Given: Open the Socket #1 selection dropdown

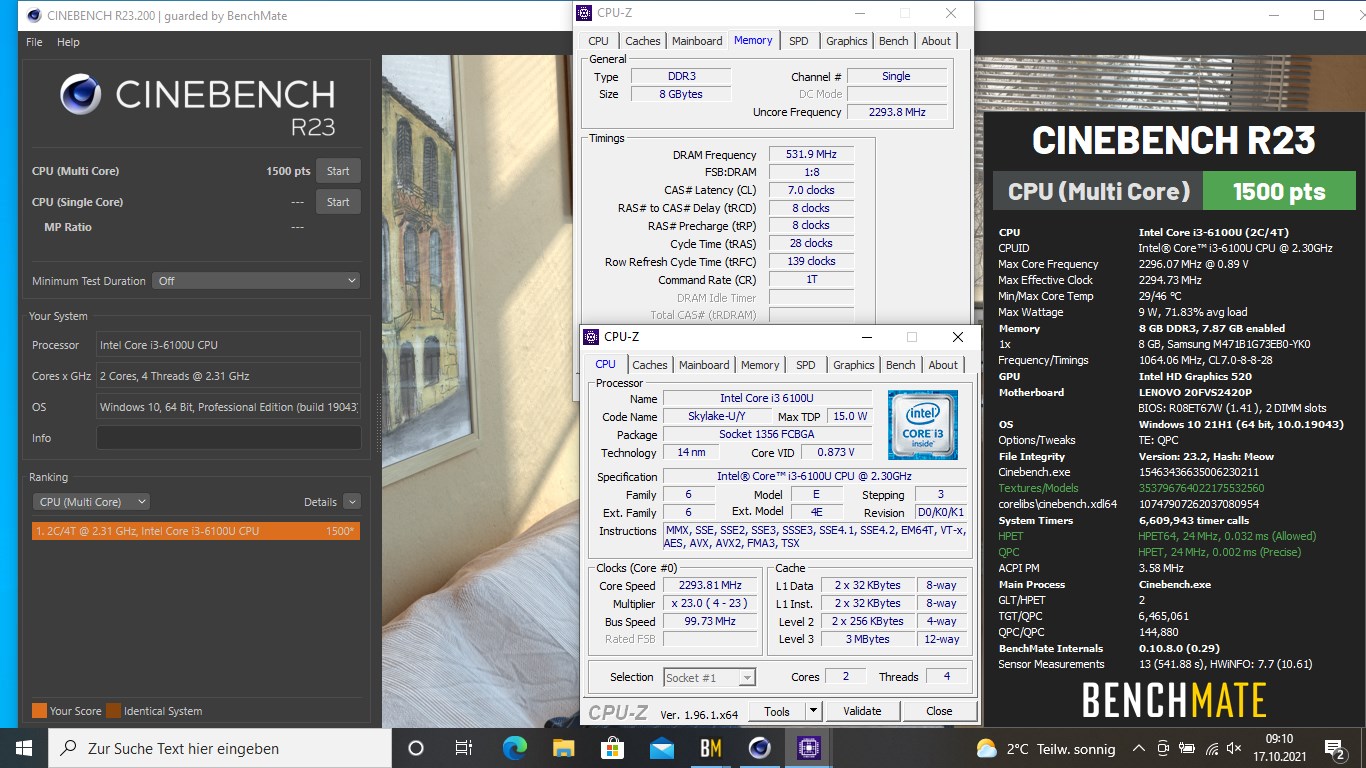Looking at the screenshot, I should tap(709, 677).
